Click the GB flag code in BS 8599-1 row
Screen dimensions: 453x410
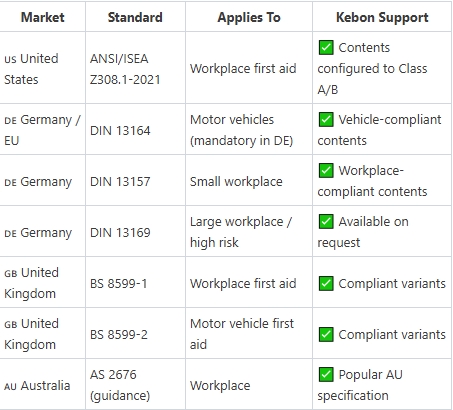coord(10,273)
